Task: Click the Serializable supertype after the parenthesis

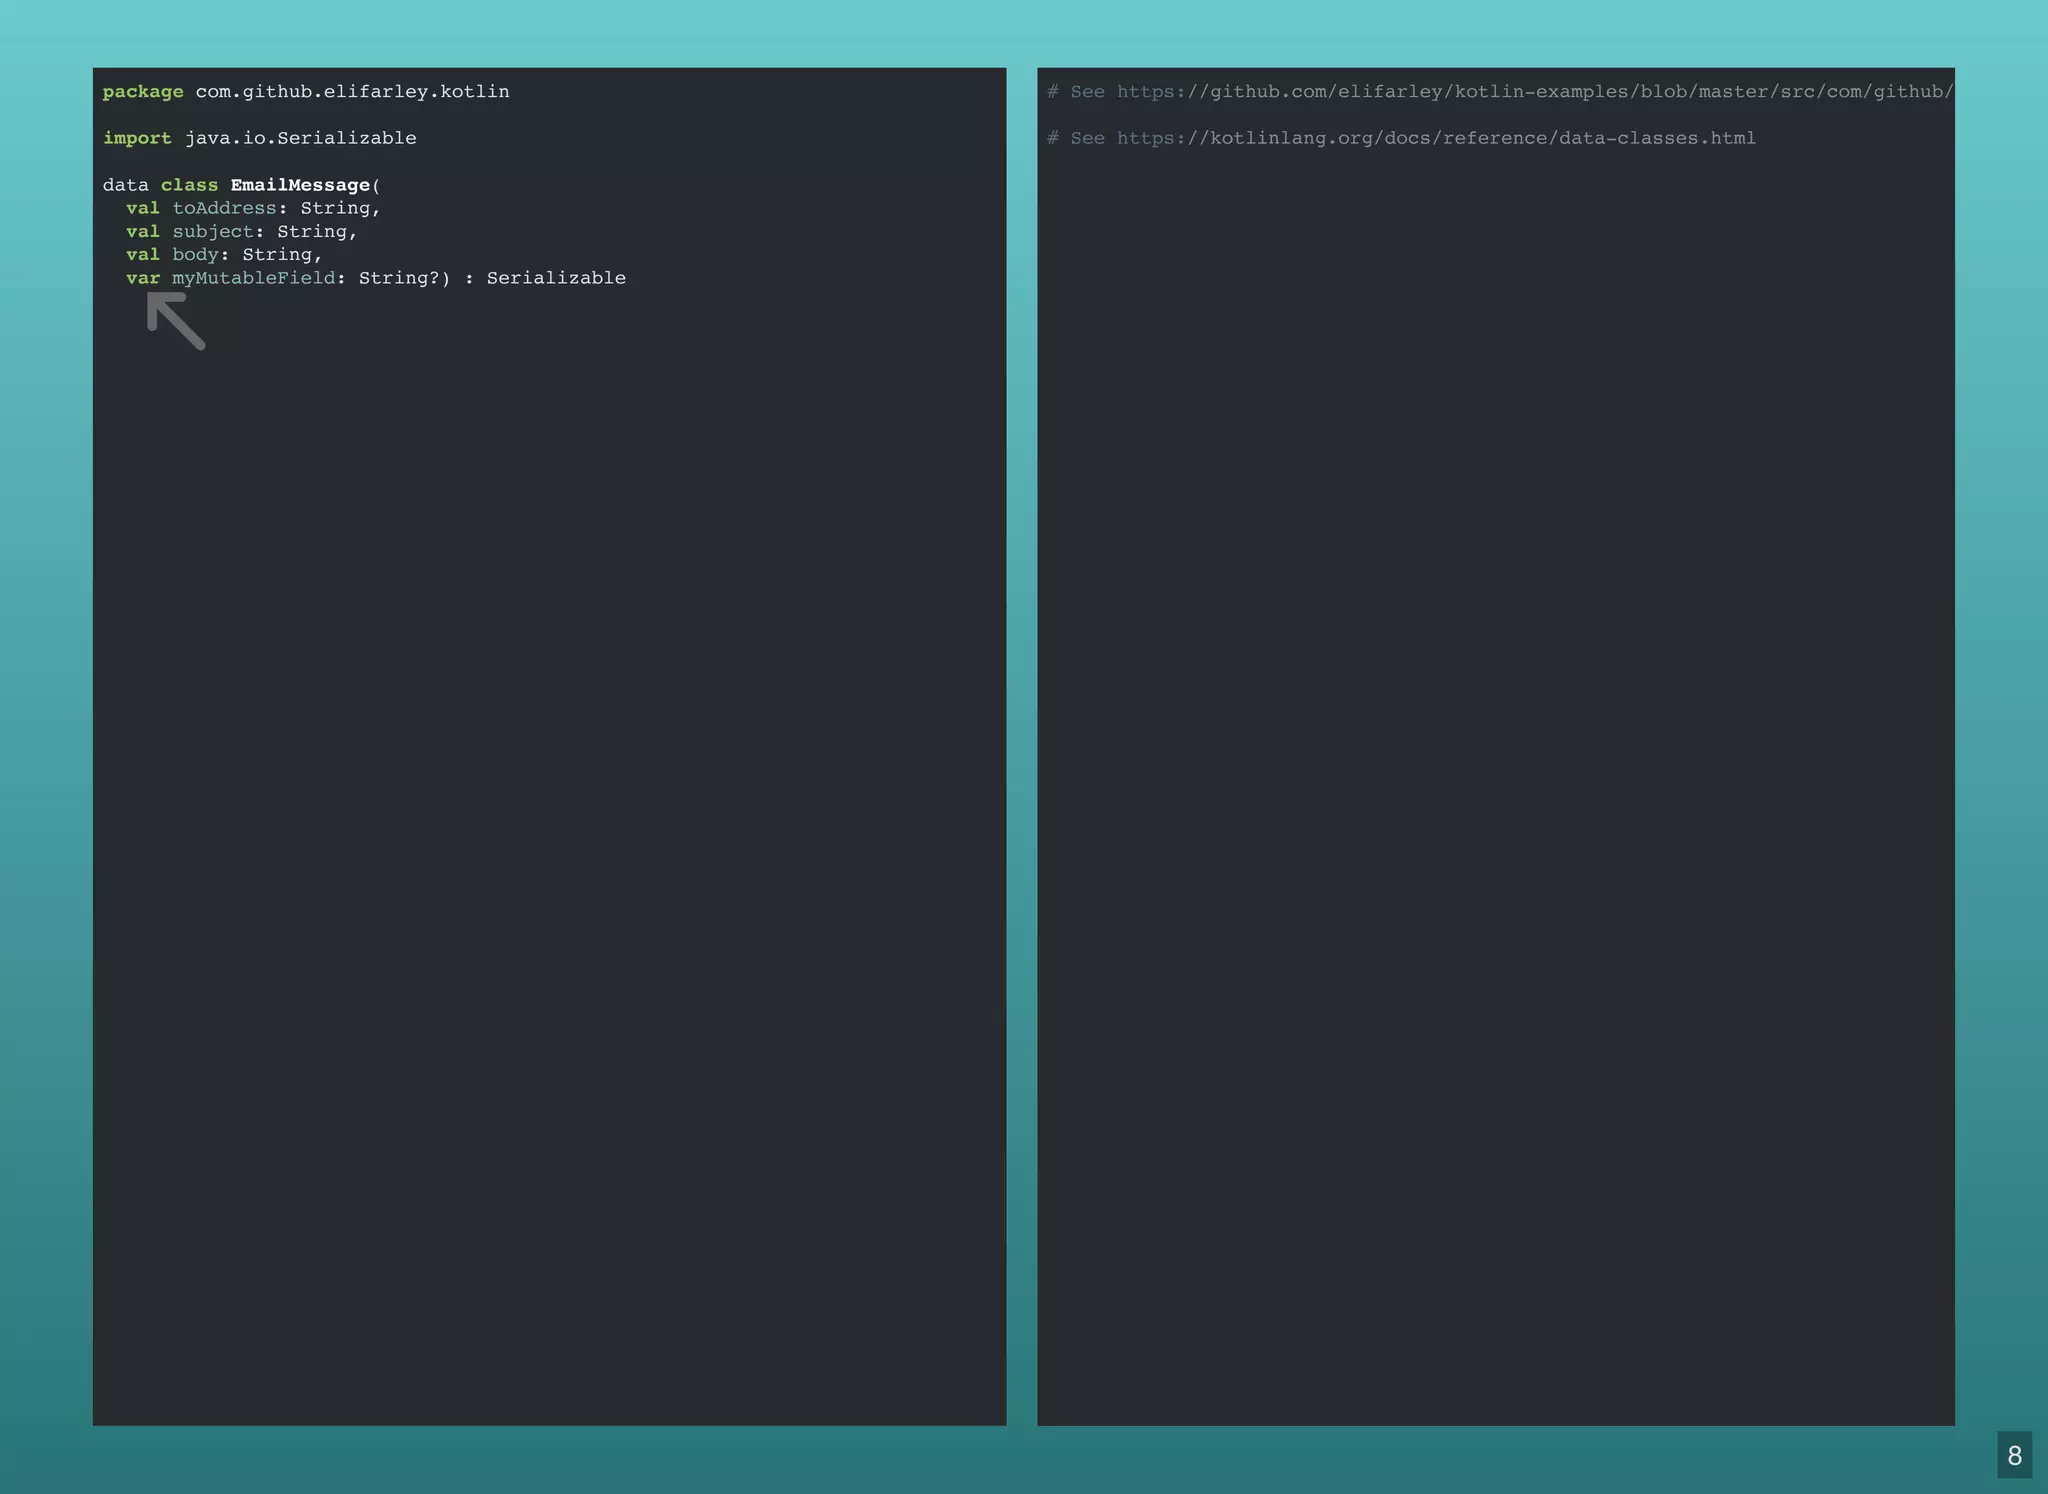Action: [x=556, y=278]
